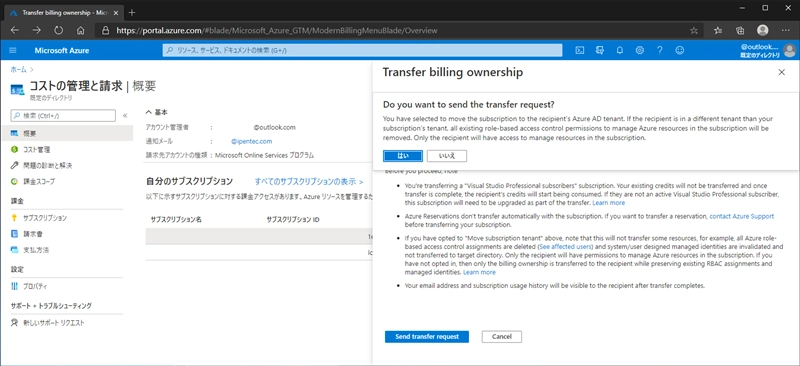800x366 pixels.
Task: Focus the Azure resource search box
Action: [x=362, y=50]
